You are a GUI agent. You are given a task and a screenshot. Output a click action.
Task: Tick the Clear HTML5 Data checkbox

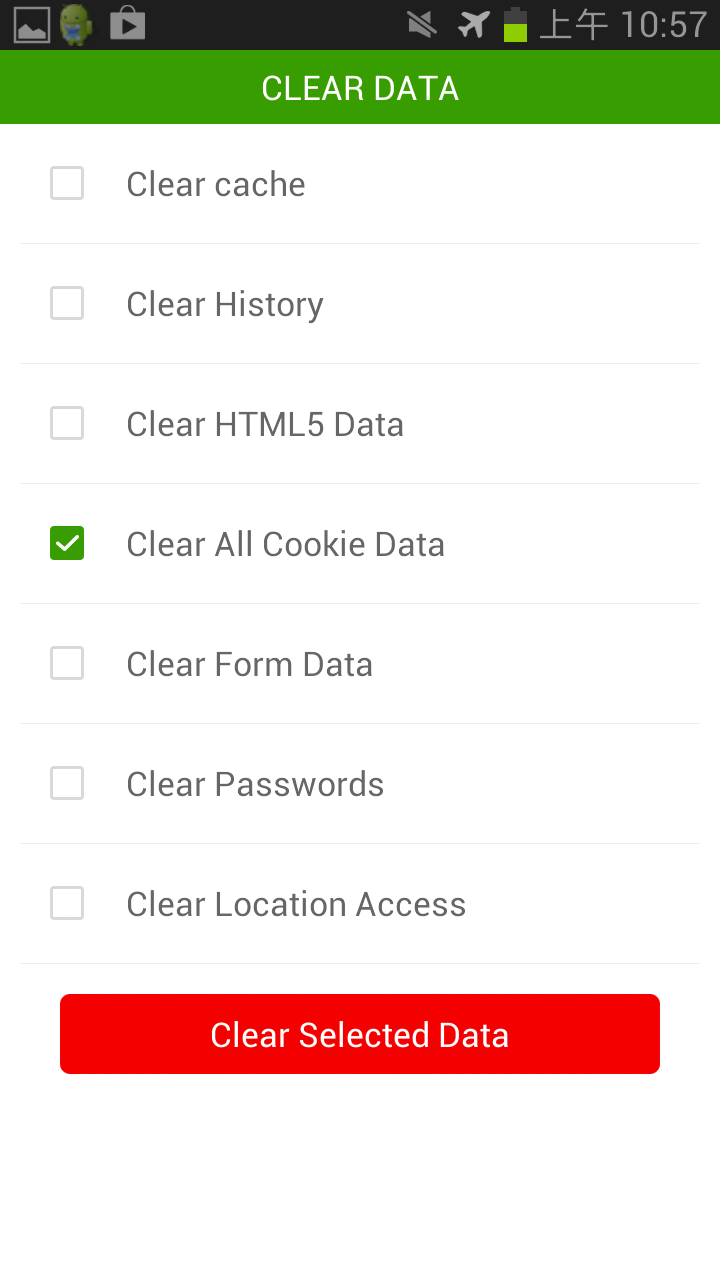point(67,424)
